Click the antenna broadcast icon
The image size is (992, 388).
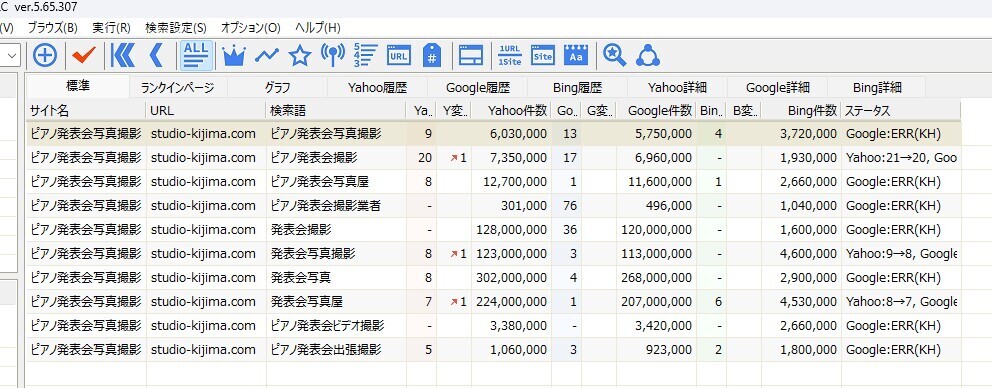(333, 55)
